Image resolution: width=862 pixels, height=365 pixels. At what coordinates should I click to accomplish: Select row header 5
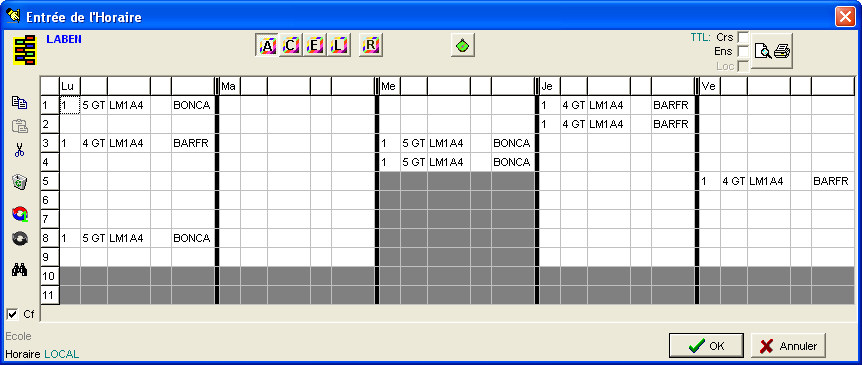click(50, 181)
